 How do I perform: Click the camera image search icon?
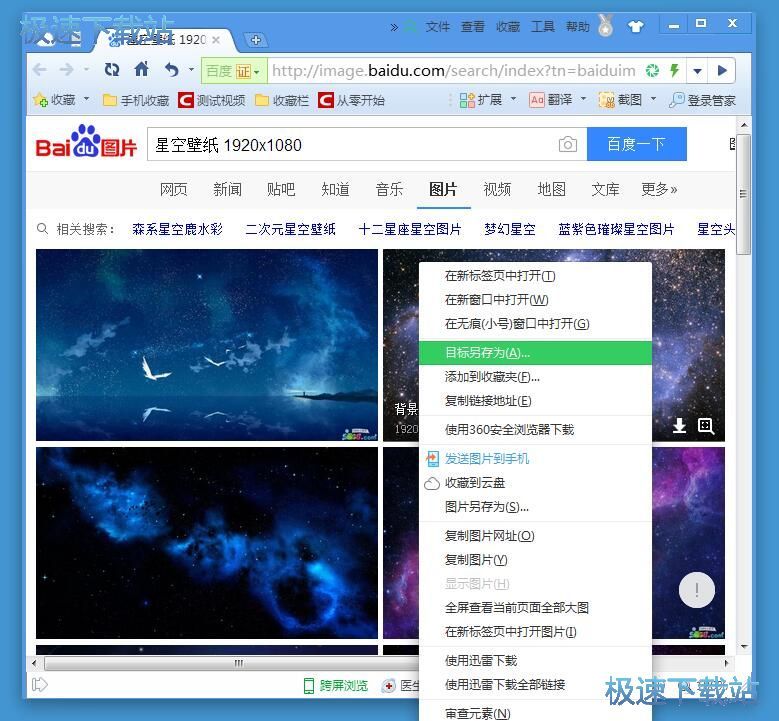568,144
